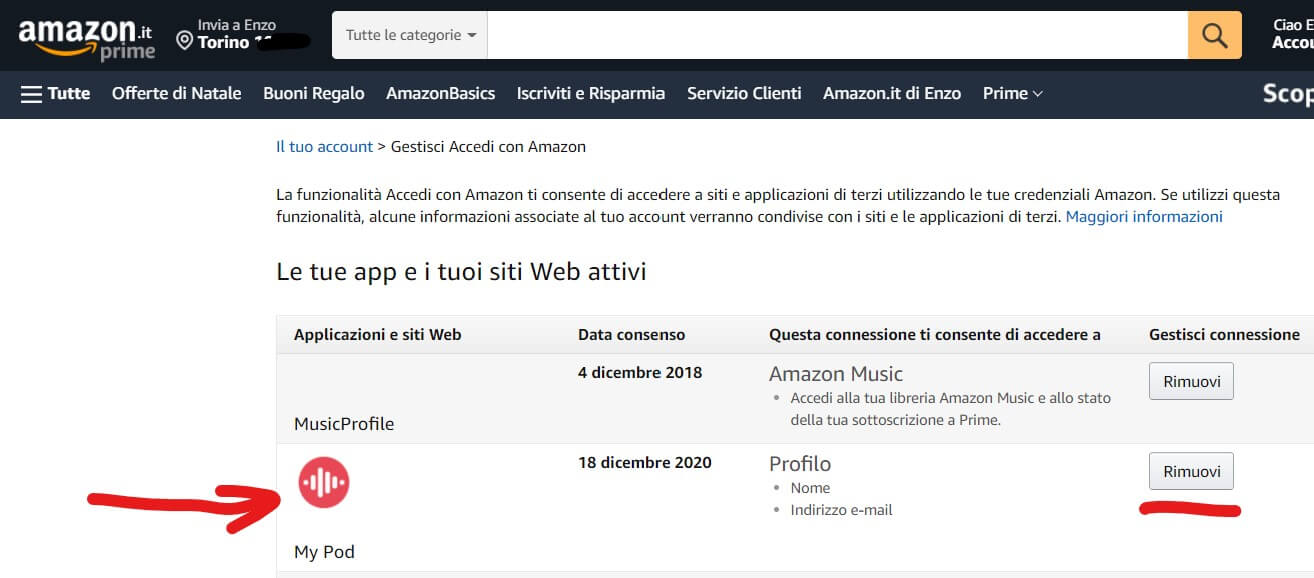Open Servizio Clienti
The image size is (1314, 578).
pyautogui.click(x=744, y=93)
